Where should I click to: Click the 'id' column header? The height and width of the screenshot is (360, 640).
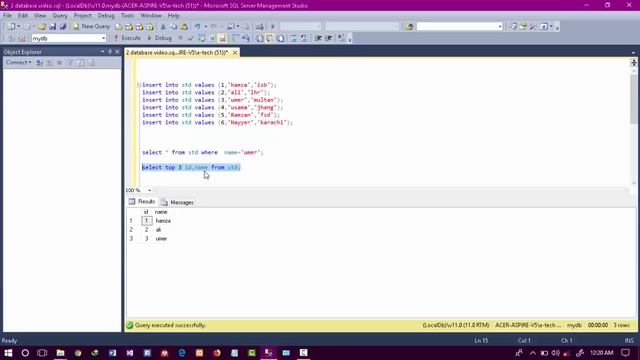click(x=146, y=212)
